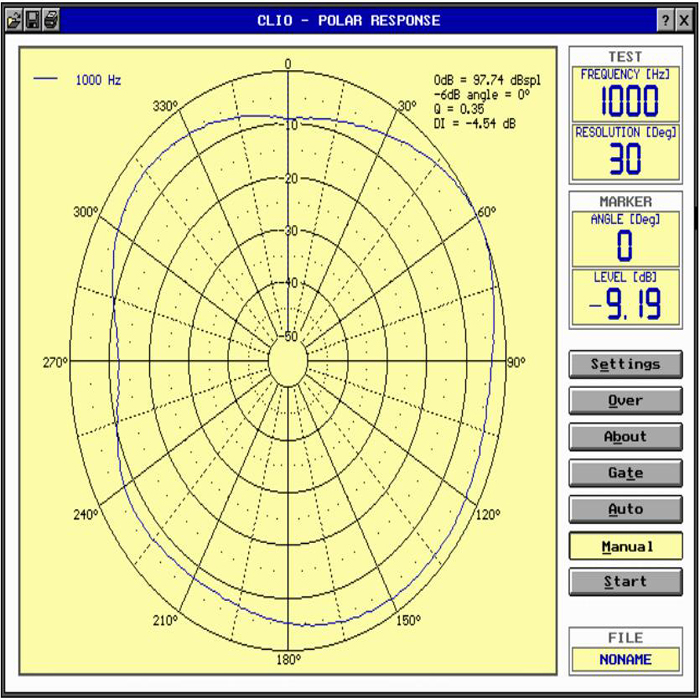
Task: Click the print icon in title bar
Action: point(51,20)
